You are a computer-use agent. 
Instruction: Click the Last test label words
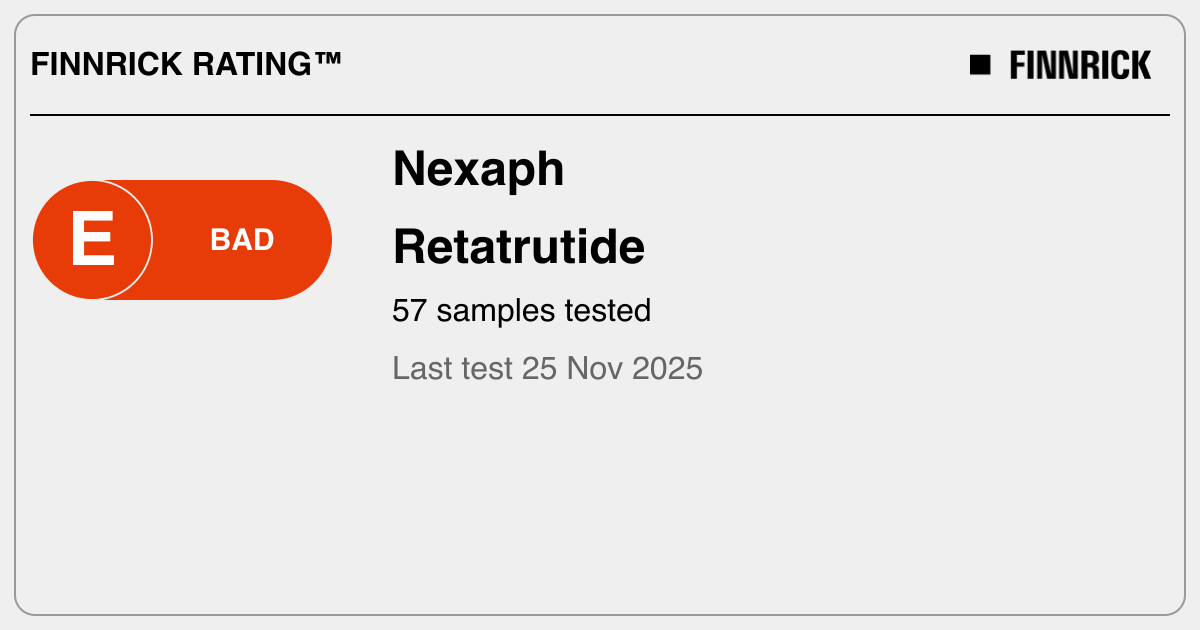pyautogui.click(x=452, y=368)
